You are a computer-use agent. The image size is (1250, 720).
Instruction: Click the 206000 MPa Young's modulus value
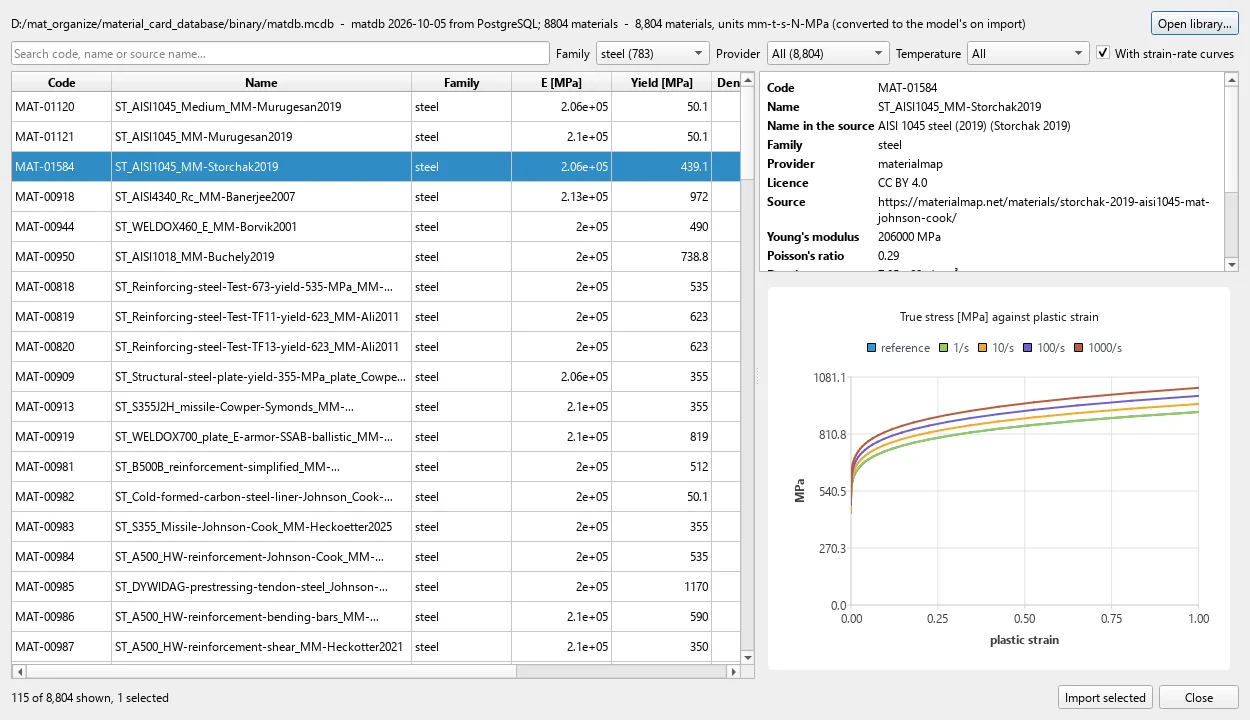tap(909, 237)
